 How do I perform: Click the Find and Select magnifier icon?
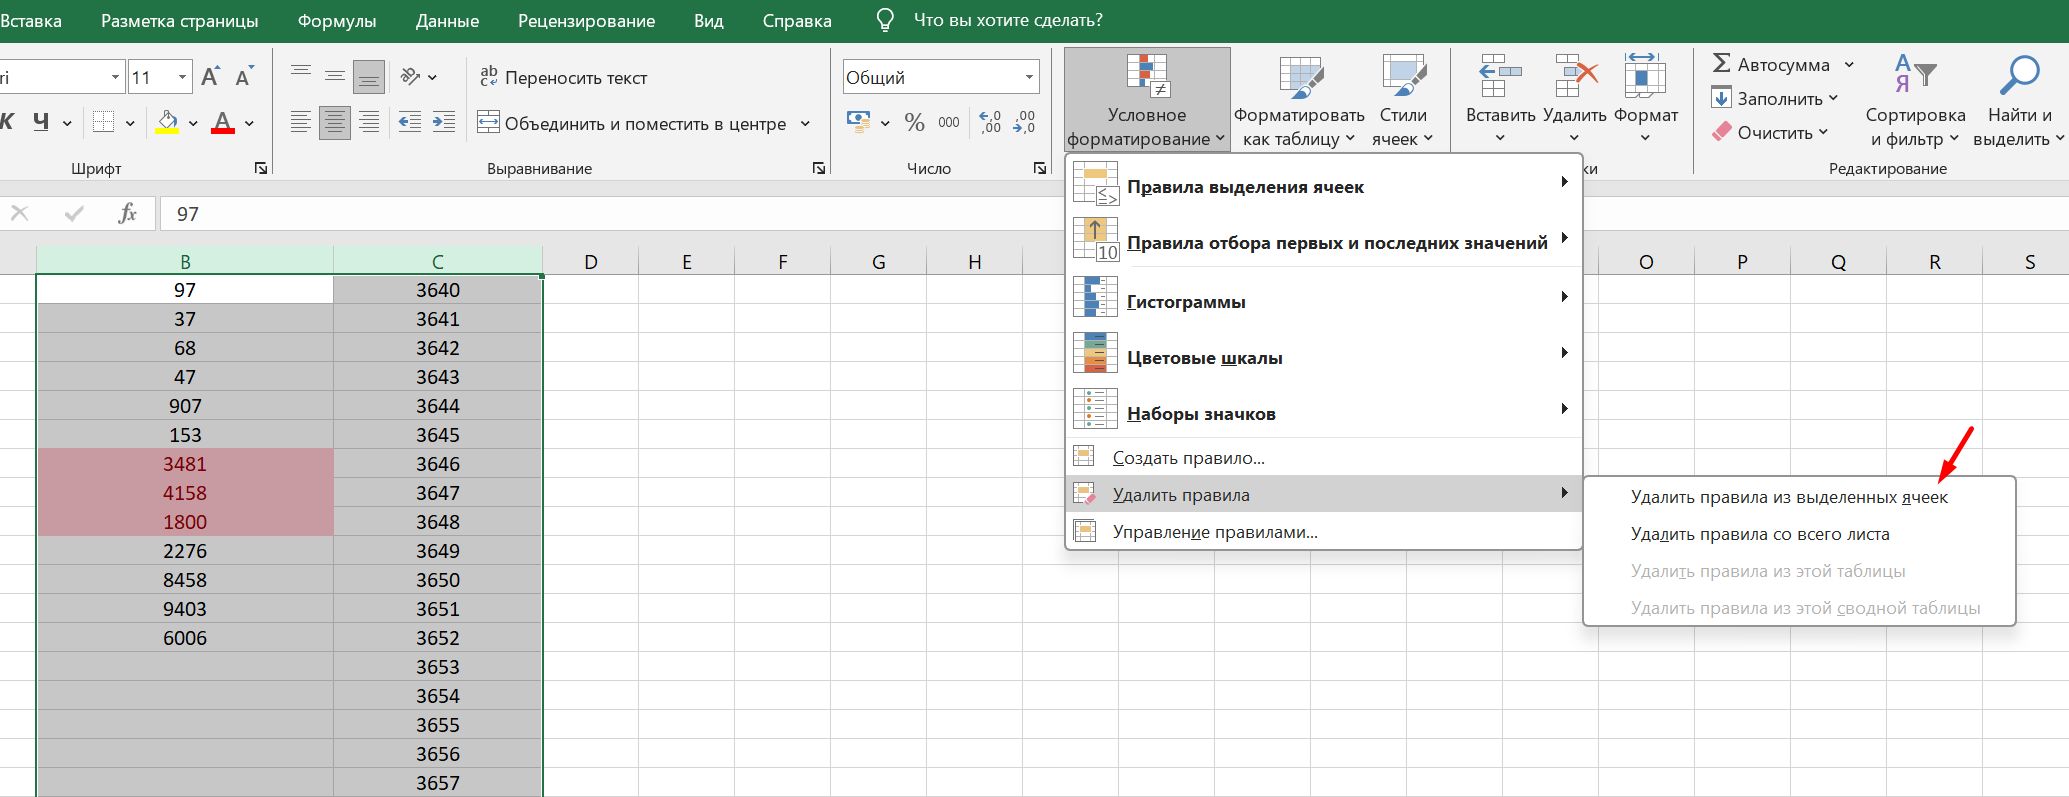pos(2019,76)
